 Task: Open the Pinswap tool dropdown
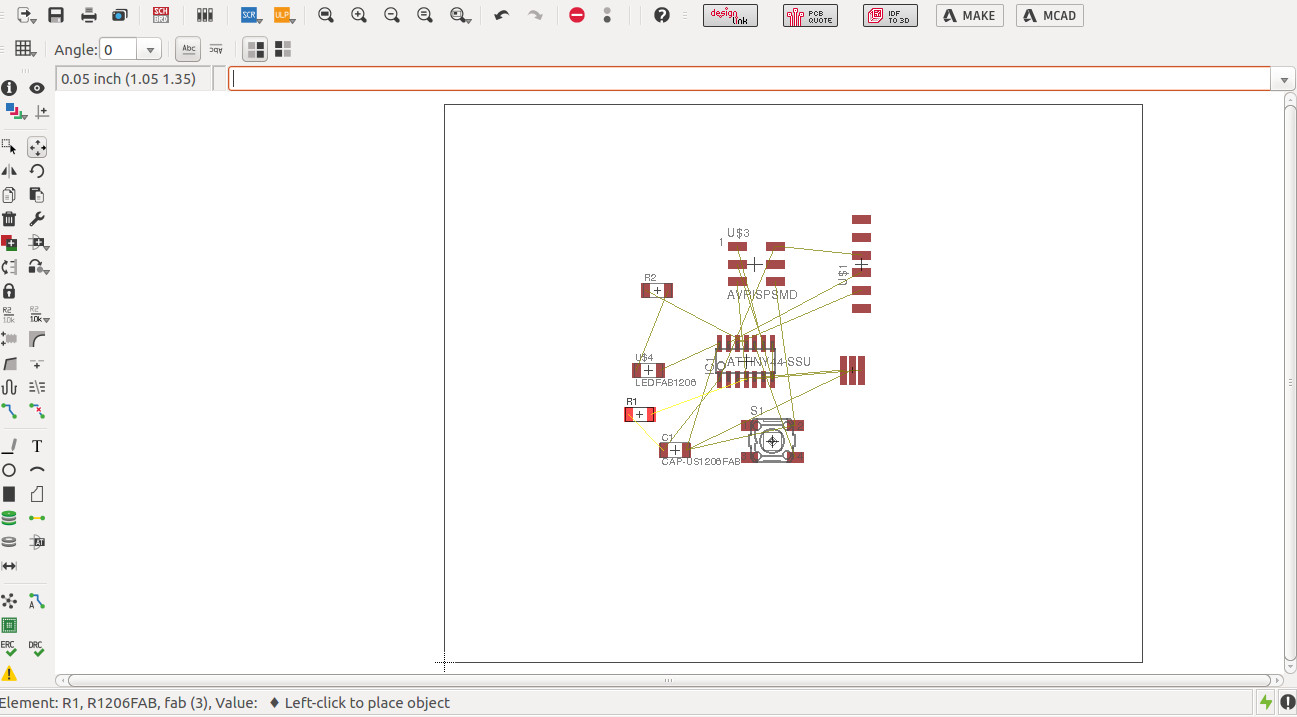tap(40, 243)
